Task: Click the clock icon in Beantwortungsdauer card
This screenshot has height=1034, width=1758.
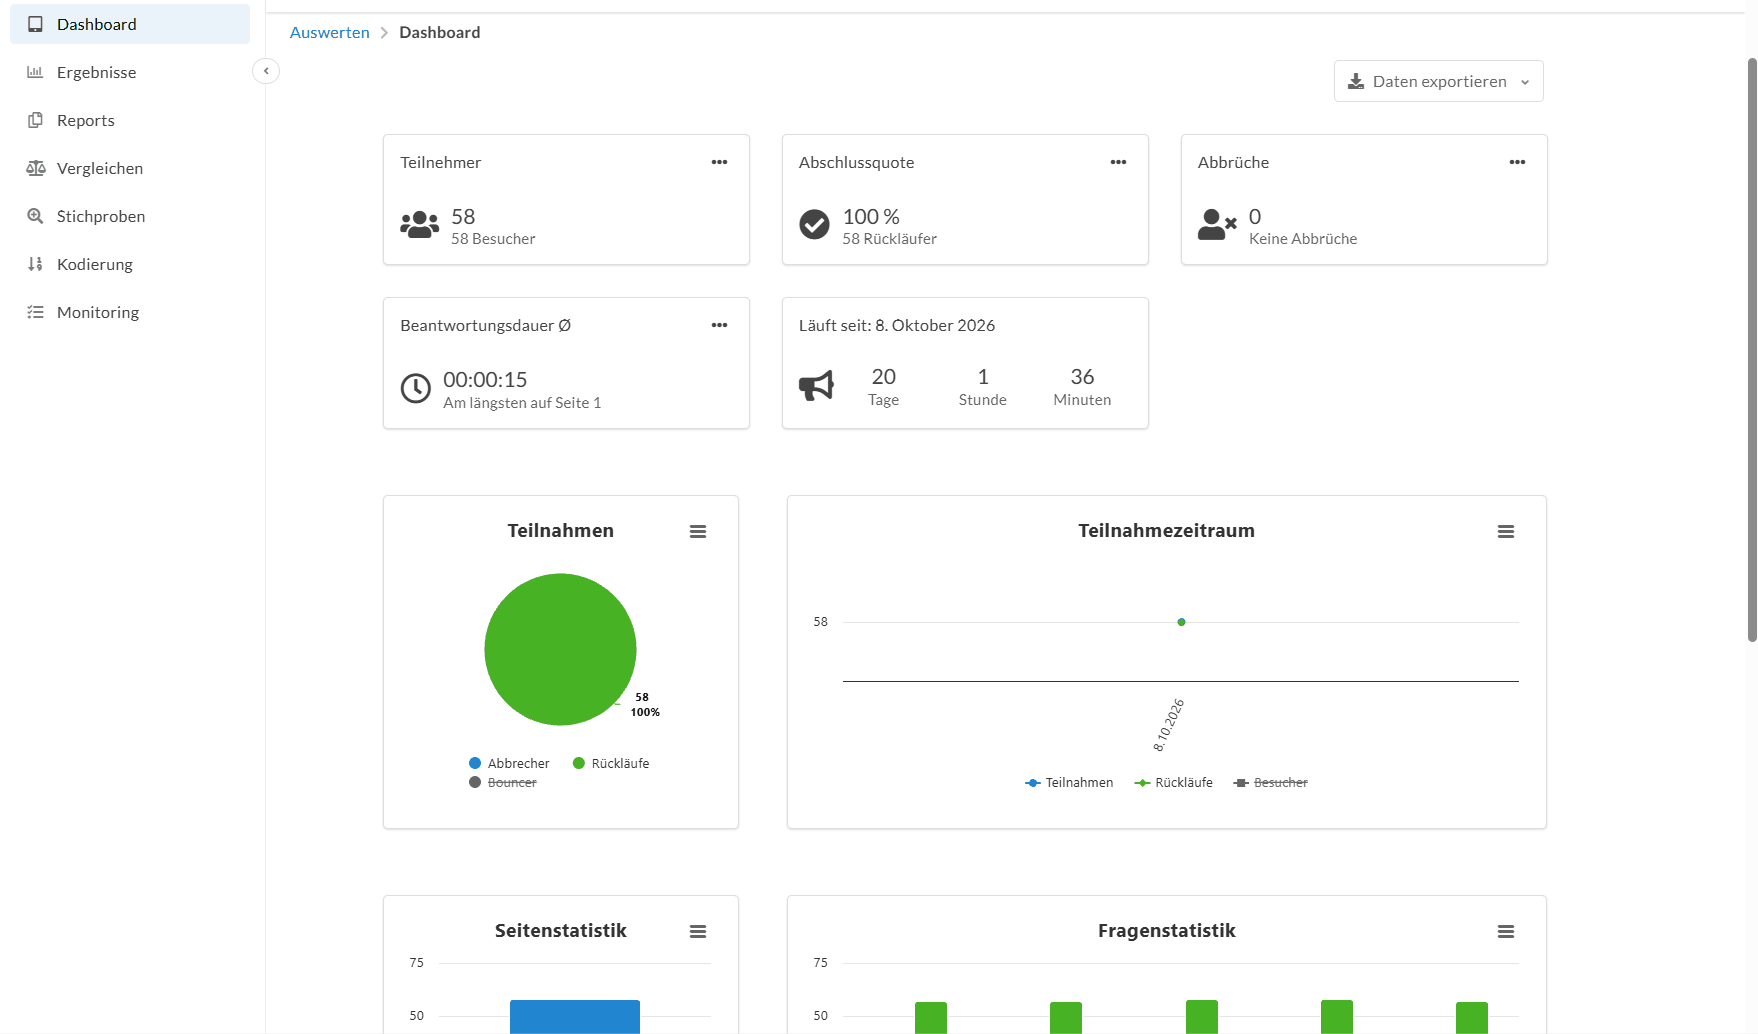Action: coord(416,388)
